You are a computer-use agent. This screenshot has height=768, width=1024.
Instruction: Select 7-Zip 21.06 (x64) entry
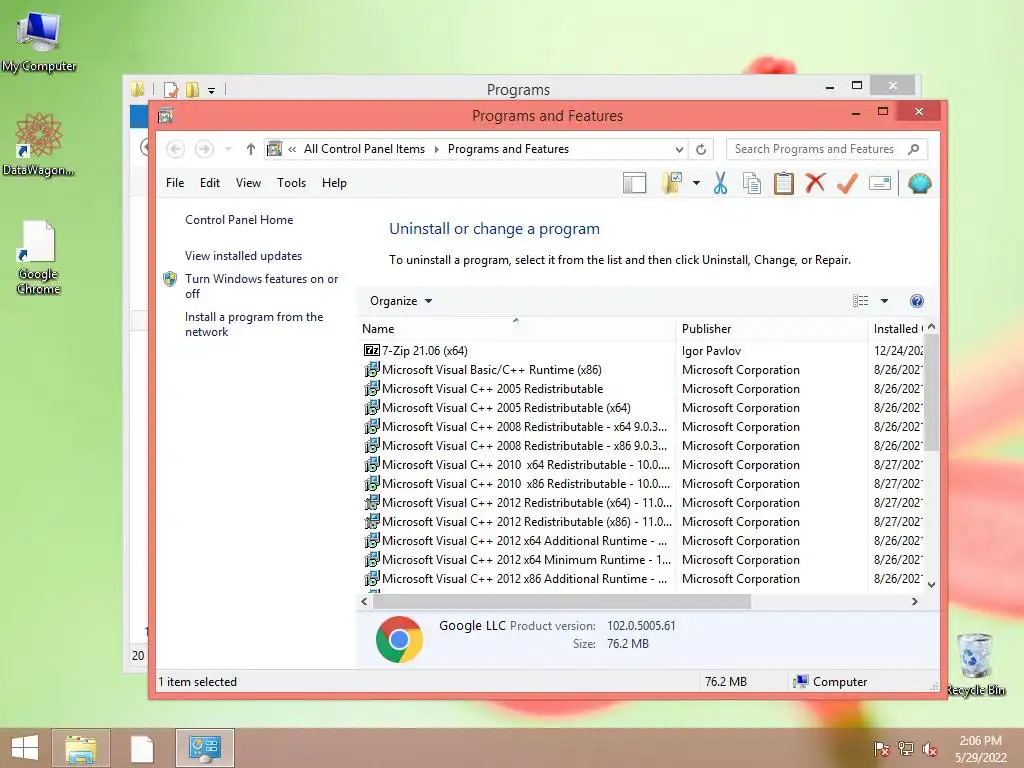(x=424, y=351)
